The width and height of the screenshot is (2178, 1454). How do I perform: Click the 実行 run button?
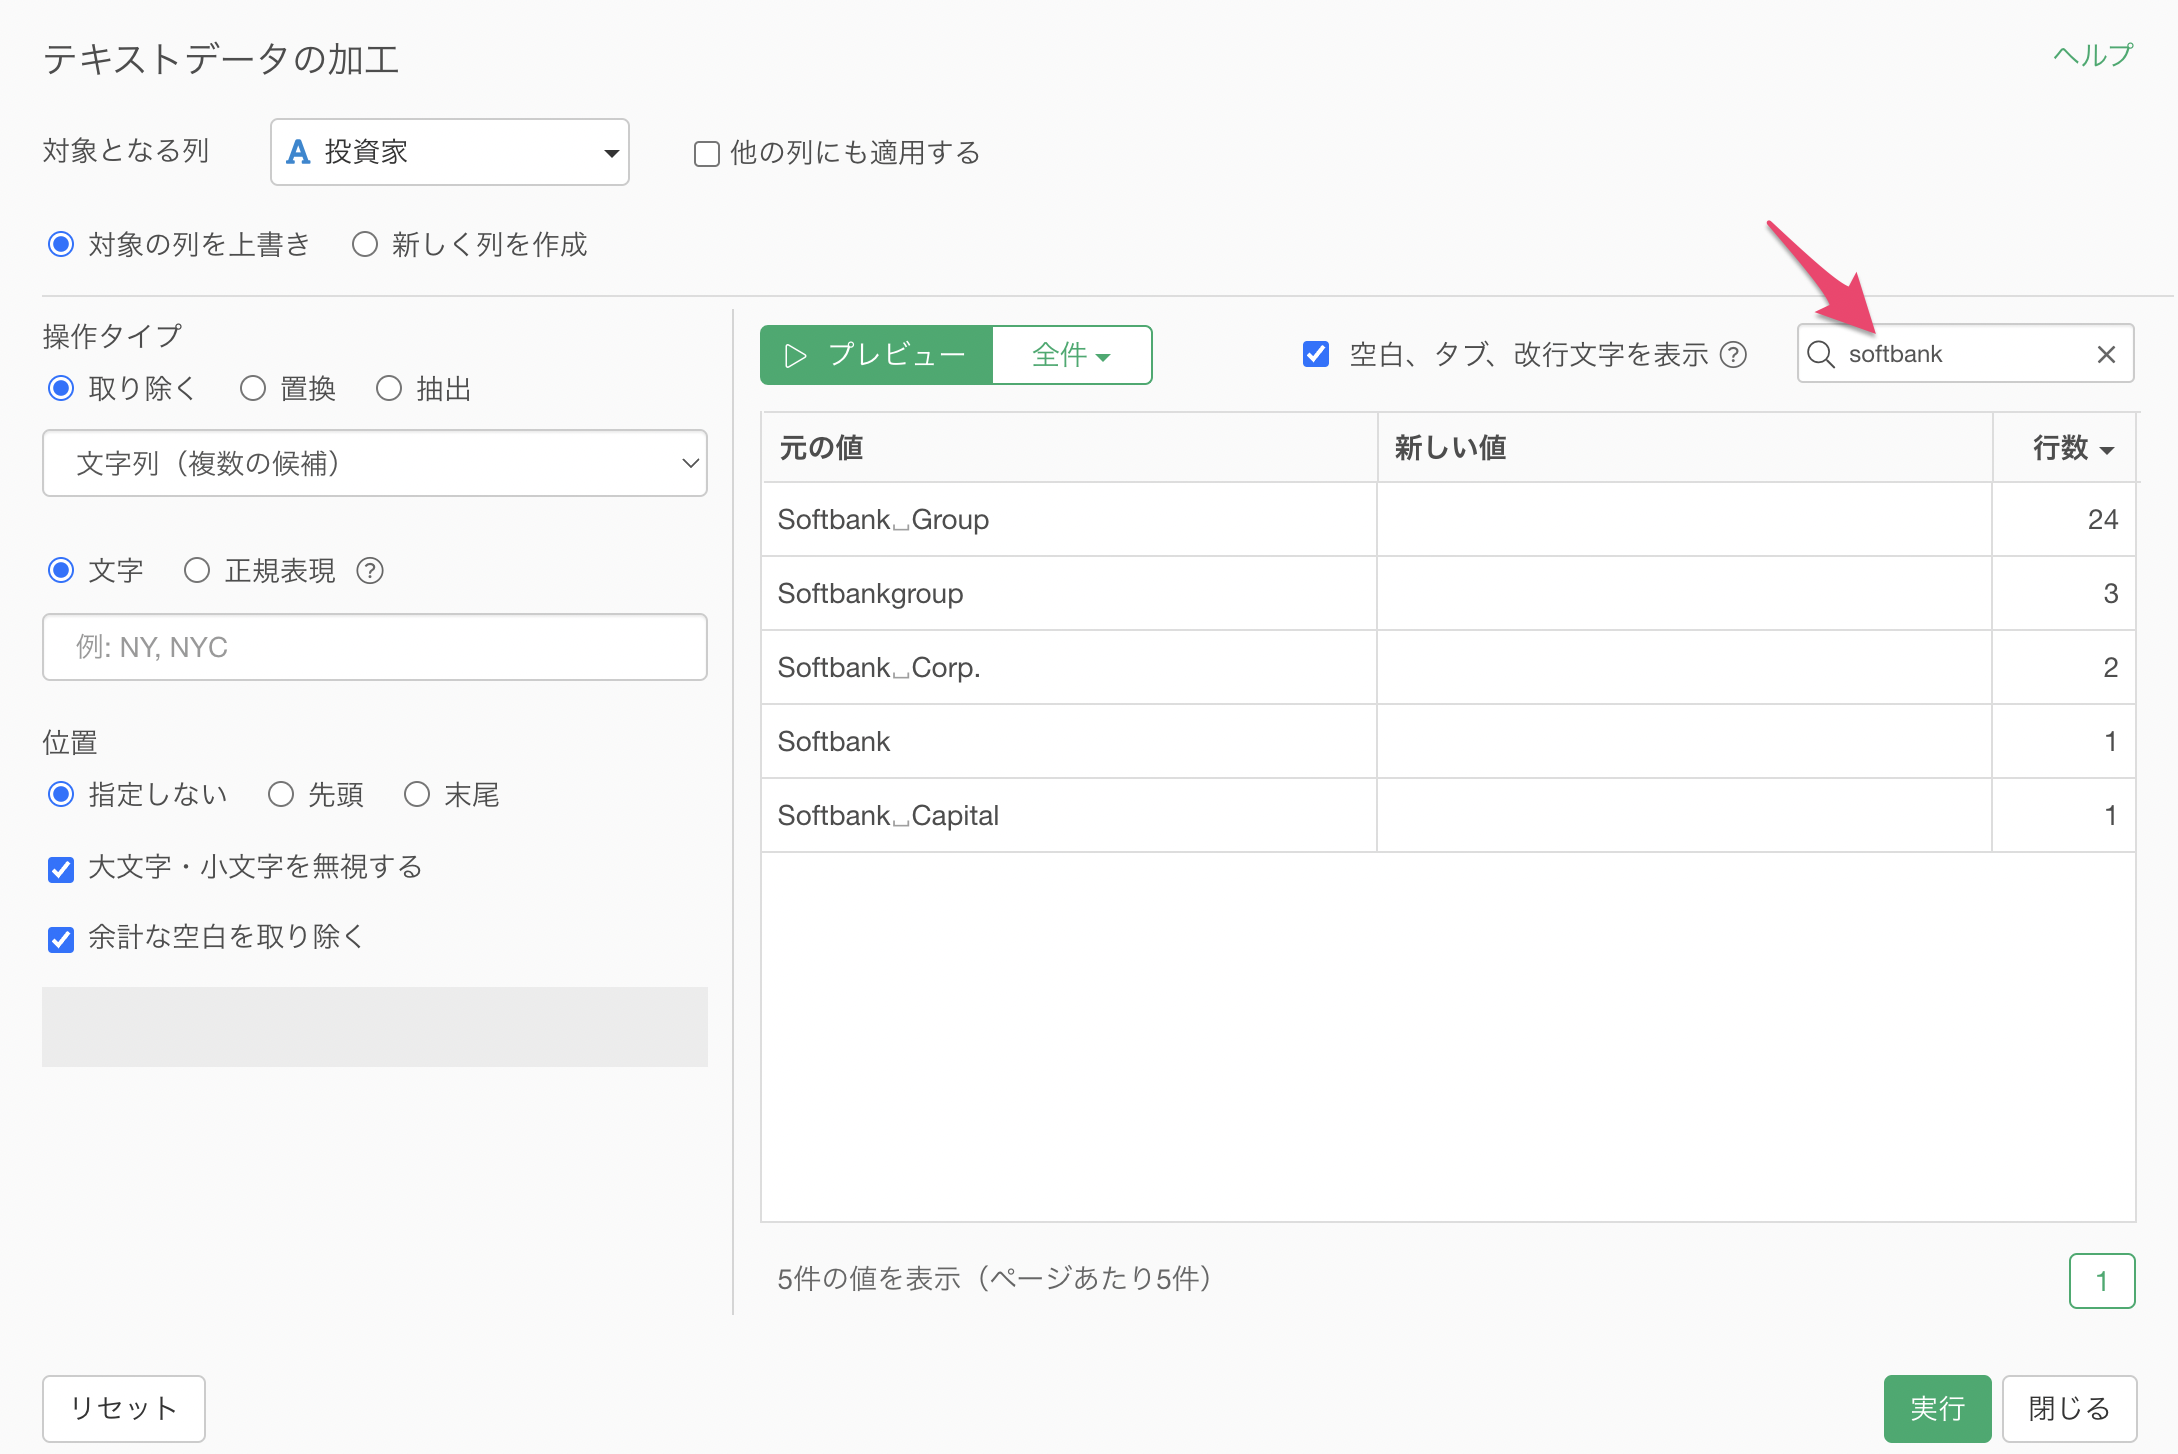pos(1937,1408)
